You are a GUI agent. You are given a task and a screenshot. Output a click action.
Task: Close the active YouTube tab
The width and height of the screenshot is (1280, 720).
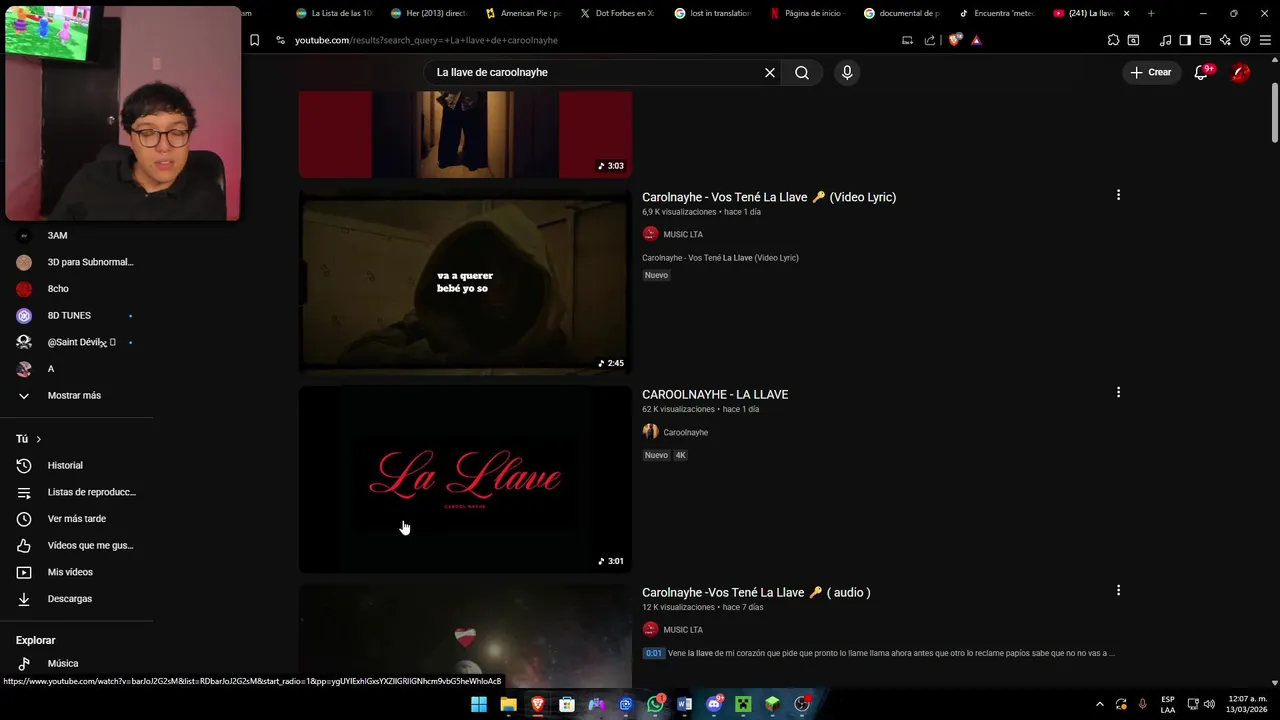[x=1127, y=13]
